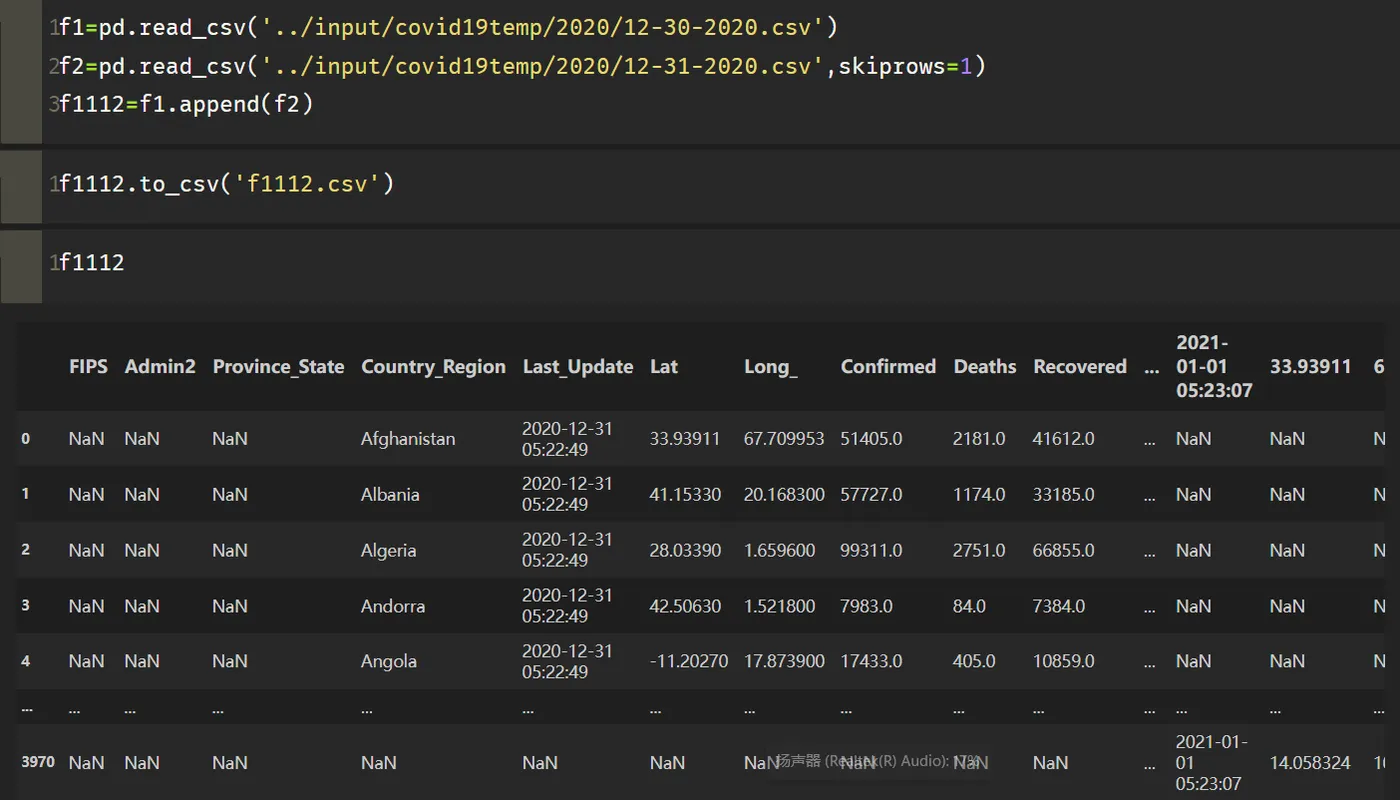Click Long_ value 1.659600

point(779,551)
